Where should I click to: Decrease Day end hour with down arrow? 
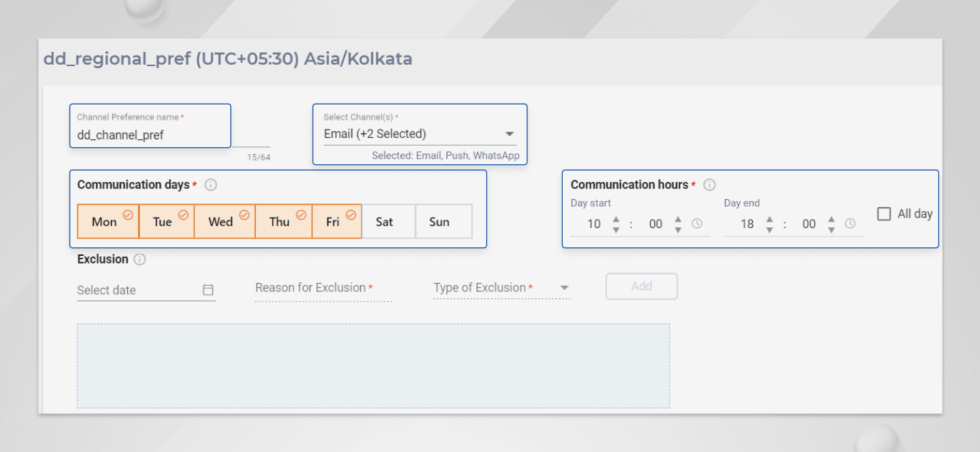769,229
